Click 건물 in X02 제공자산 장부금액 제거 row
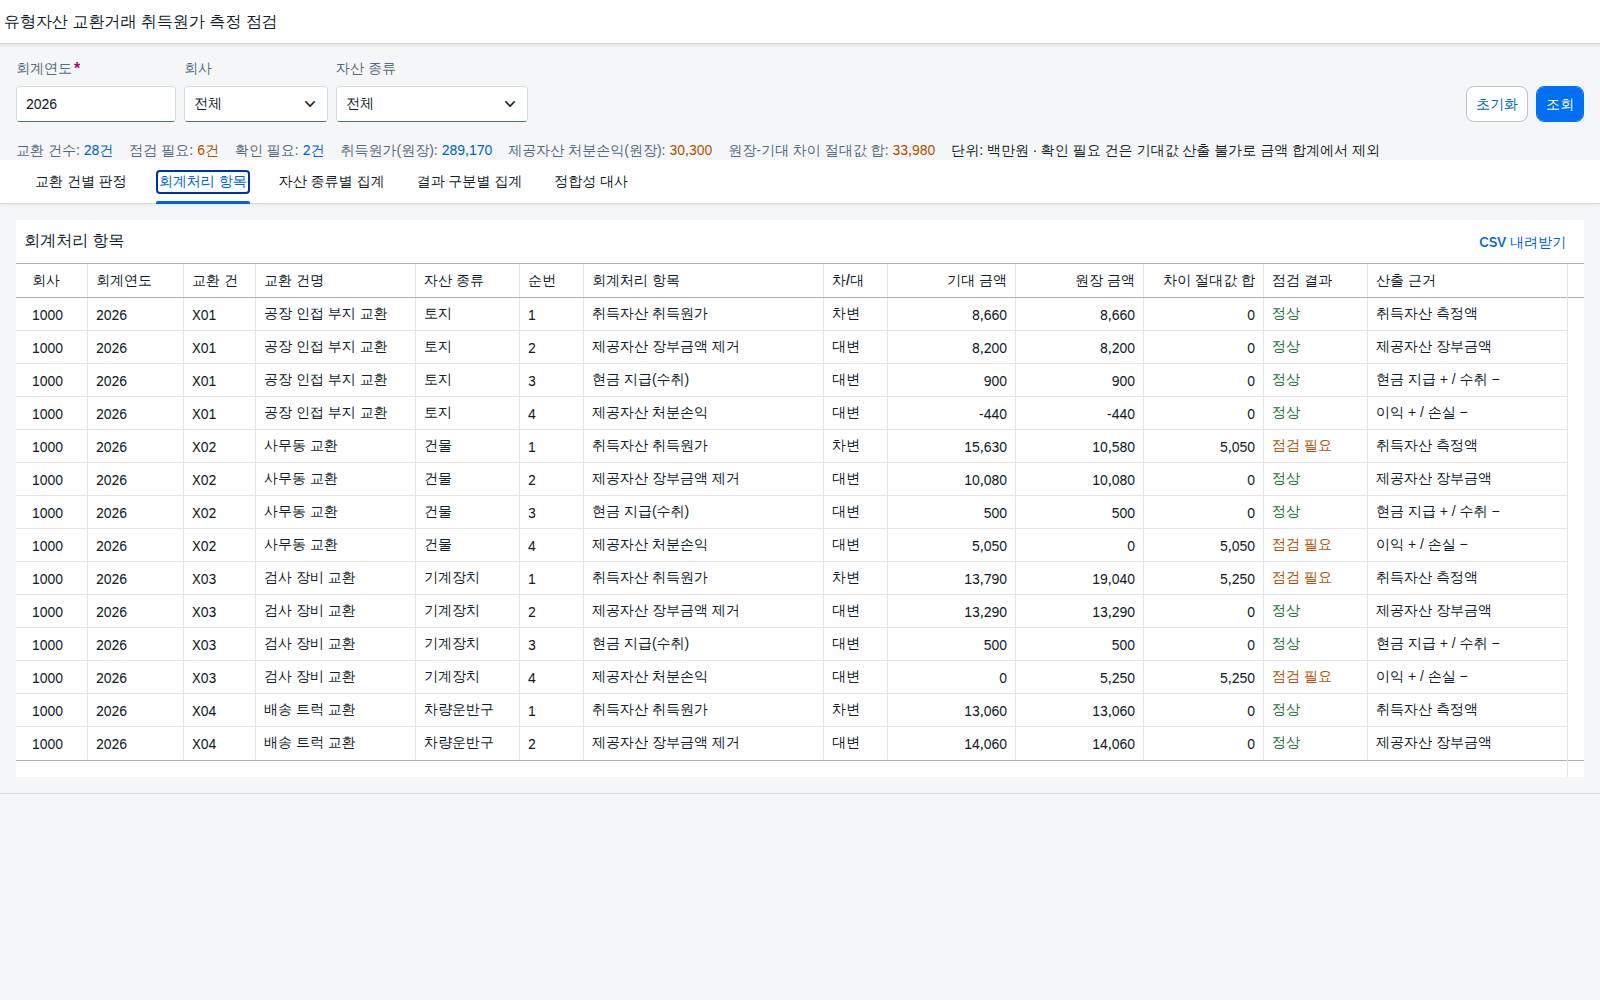This screenshot has height=1000, width=1600. 438,479
